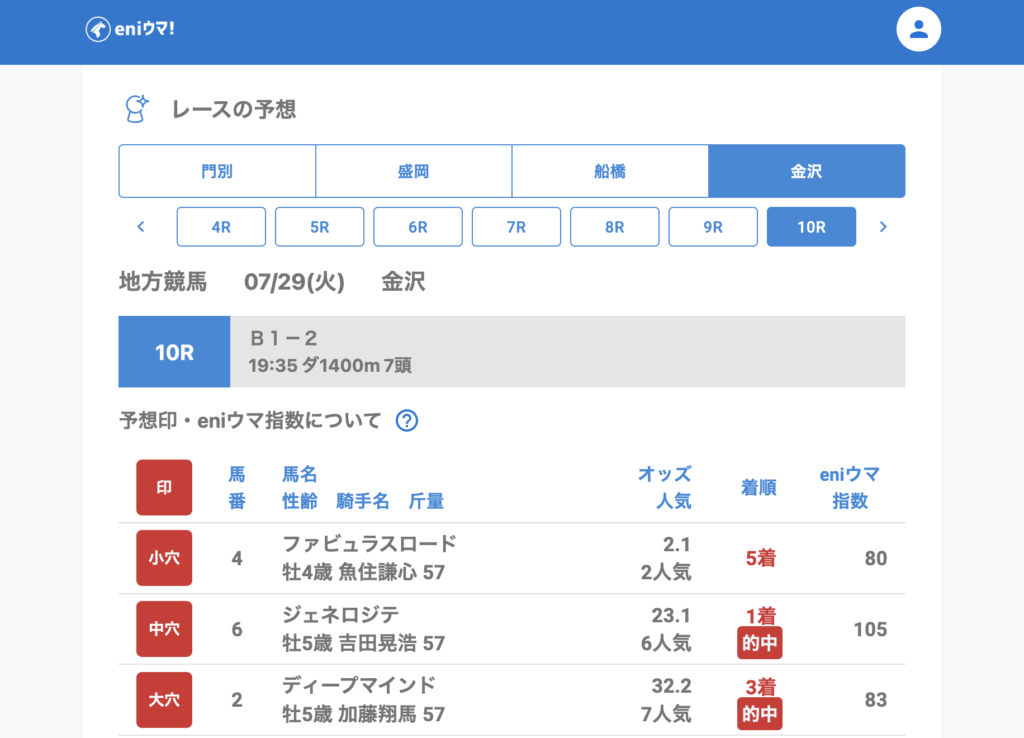Click the 予想印・eniウマ指数について text
The width and height of the screenshot is (1024, 738).
point(250,421)
